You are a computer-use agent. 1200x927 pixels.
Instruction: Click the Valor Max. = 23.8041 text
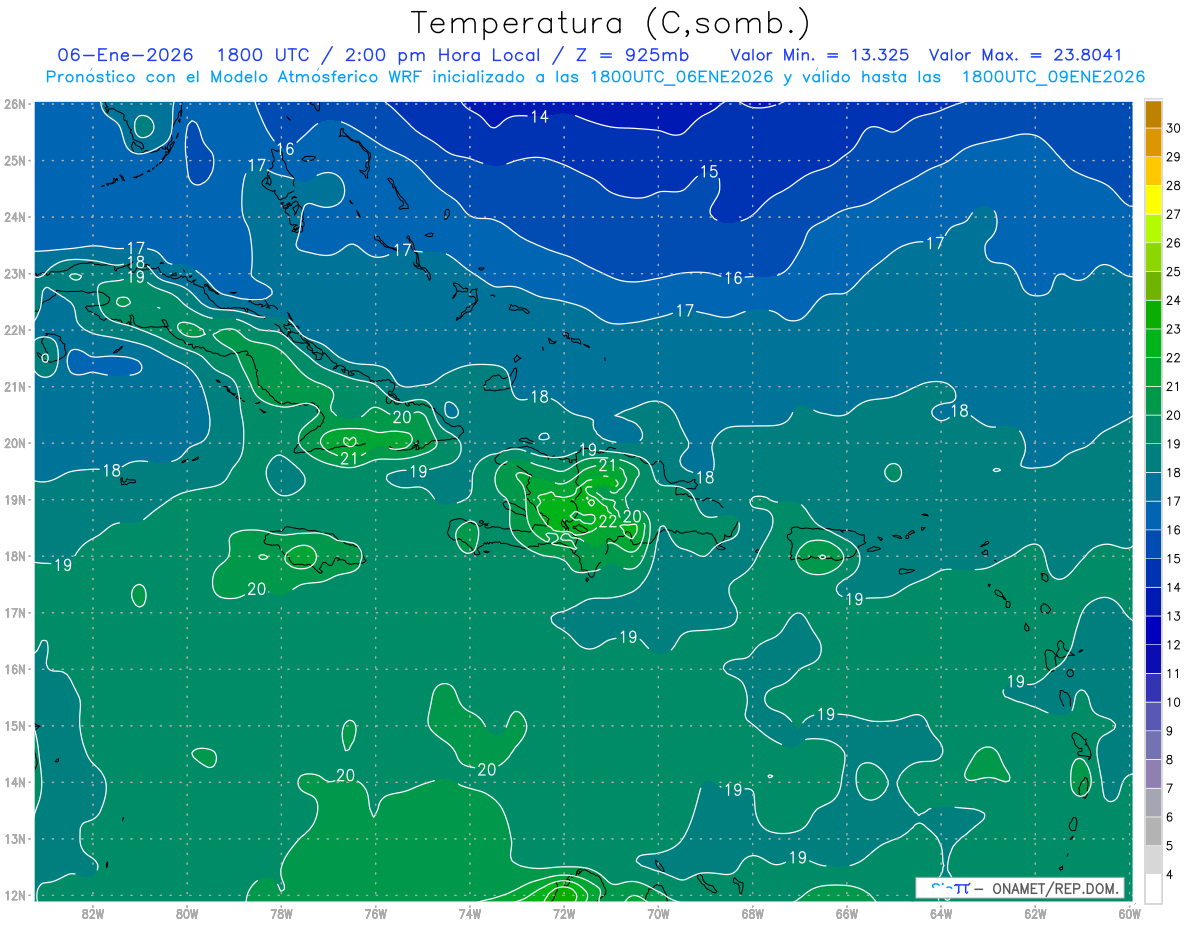pos(1031,55)
